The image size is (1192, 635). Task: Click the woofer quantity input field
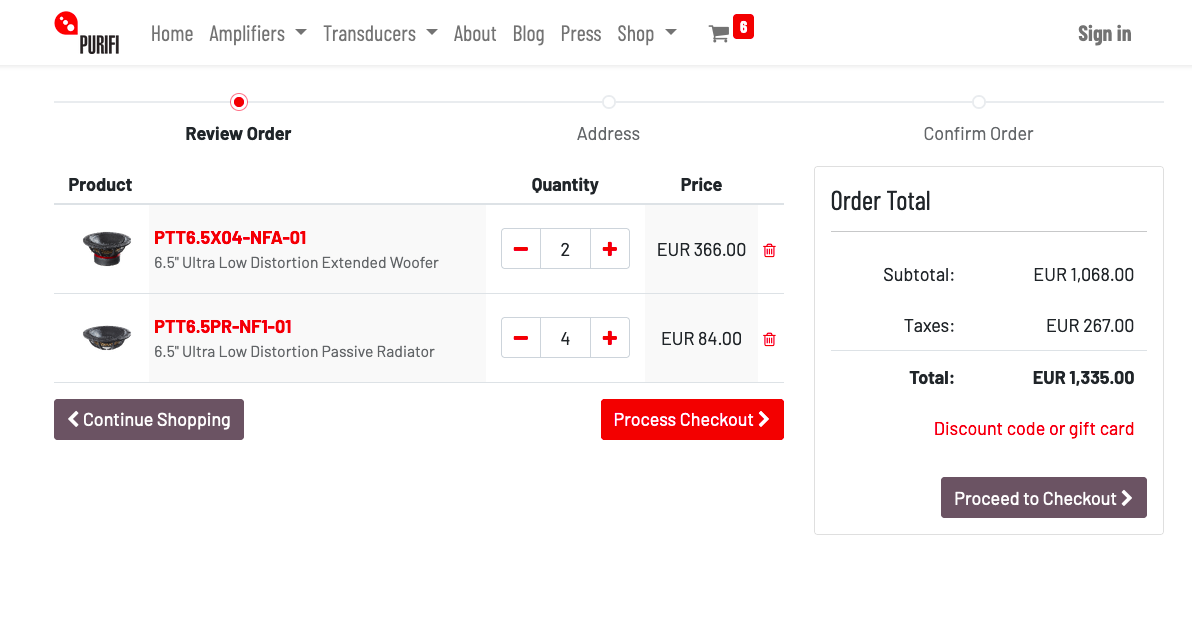click(x=565, y=249)
